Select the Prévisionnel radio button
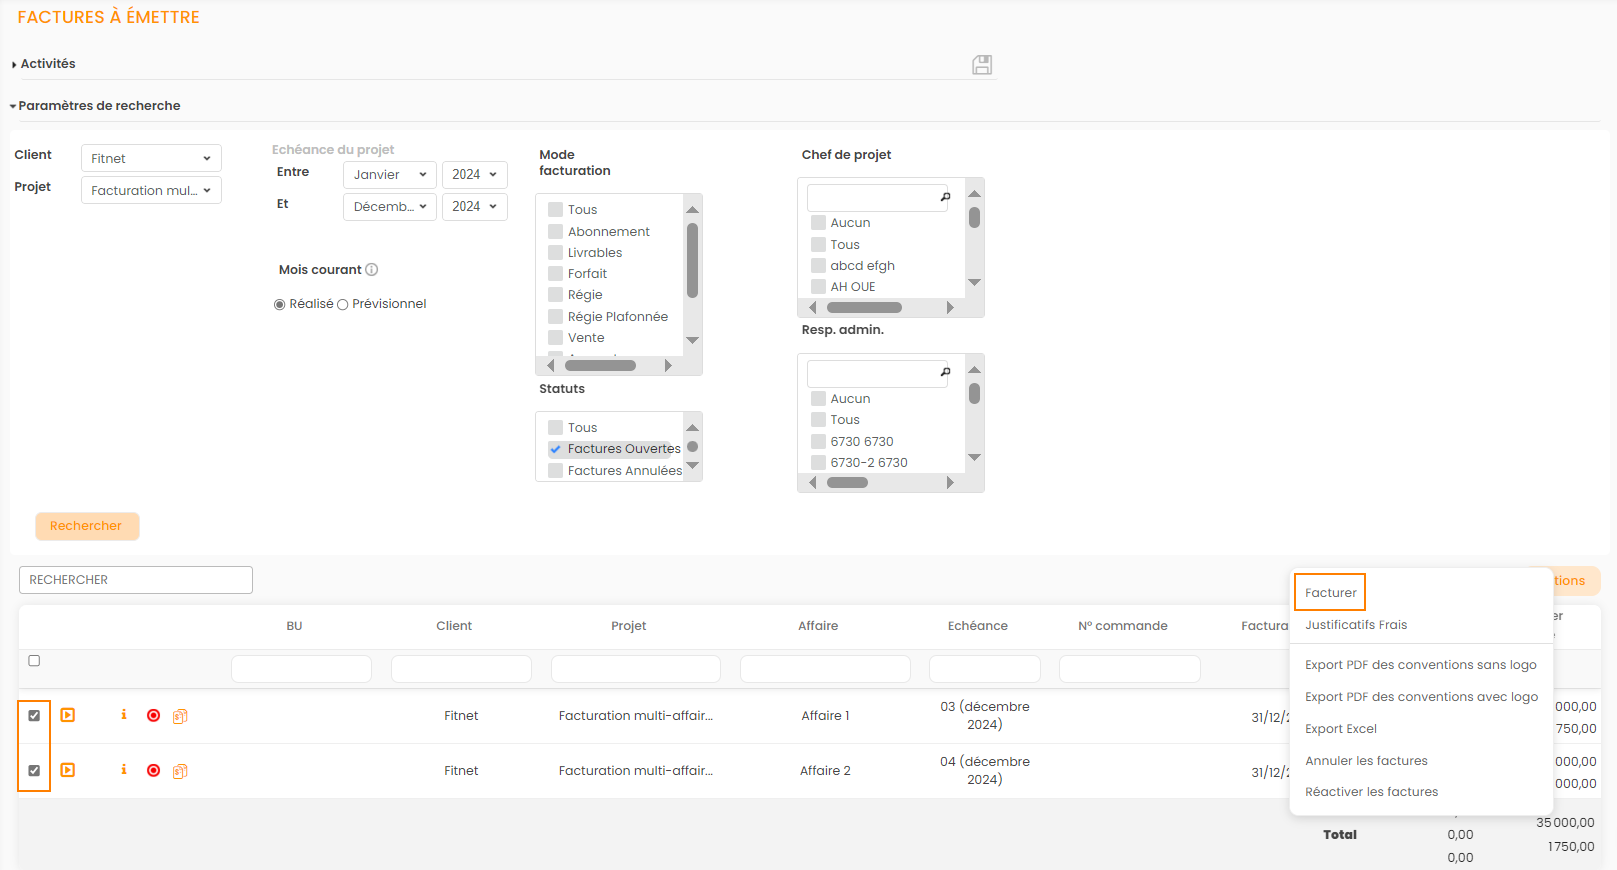Viewport: 1617px width, 870px height. pyautogui.click(x=343, y=305)
